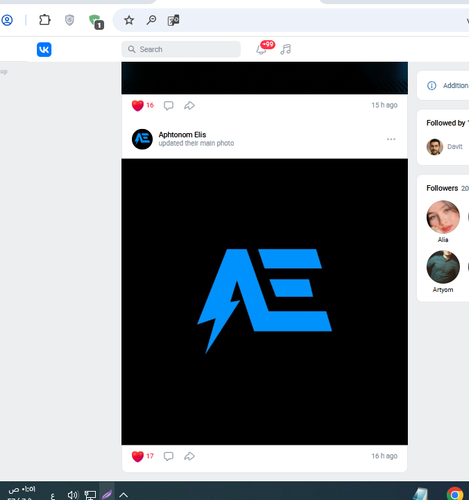Click the Search field in VK header
Screen dimensions: 469x500
tap(181, 49)
